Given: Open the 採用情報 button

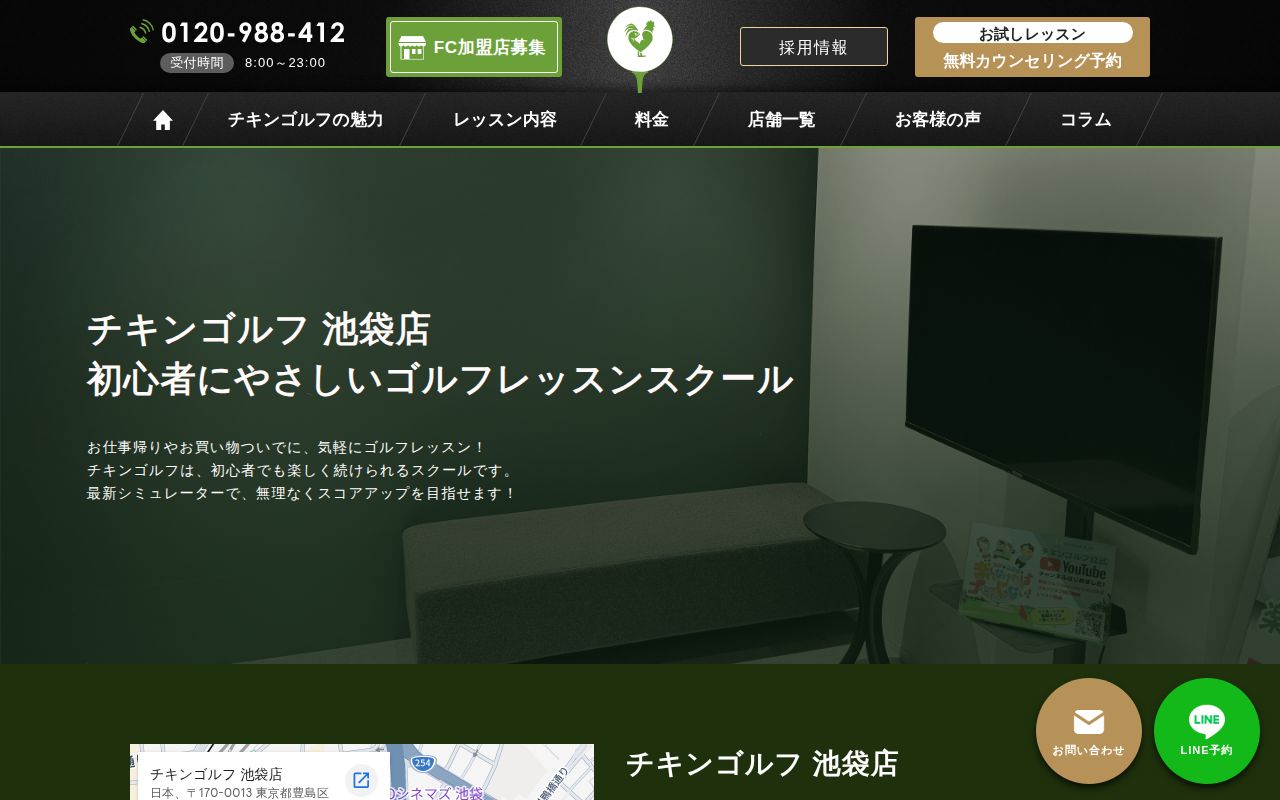Looking at the screenshot, I should click(814, 47).
